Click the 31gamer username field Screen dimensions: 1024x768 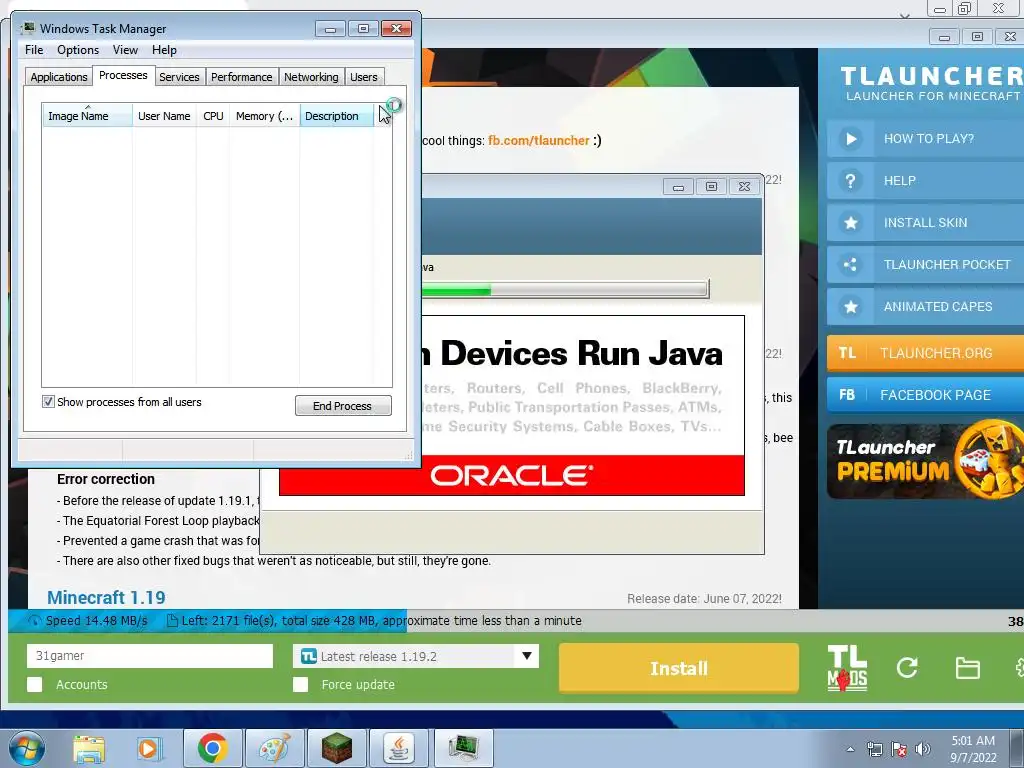150,656
